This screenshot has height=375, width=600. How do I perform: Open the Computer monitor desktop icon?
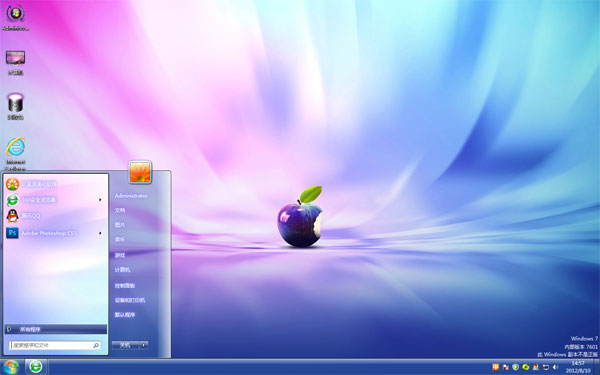15,62
